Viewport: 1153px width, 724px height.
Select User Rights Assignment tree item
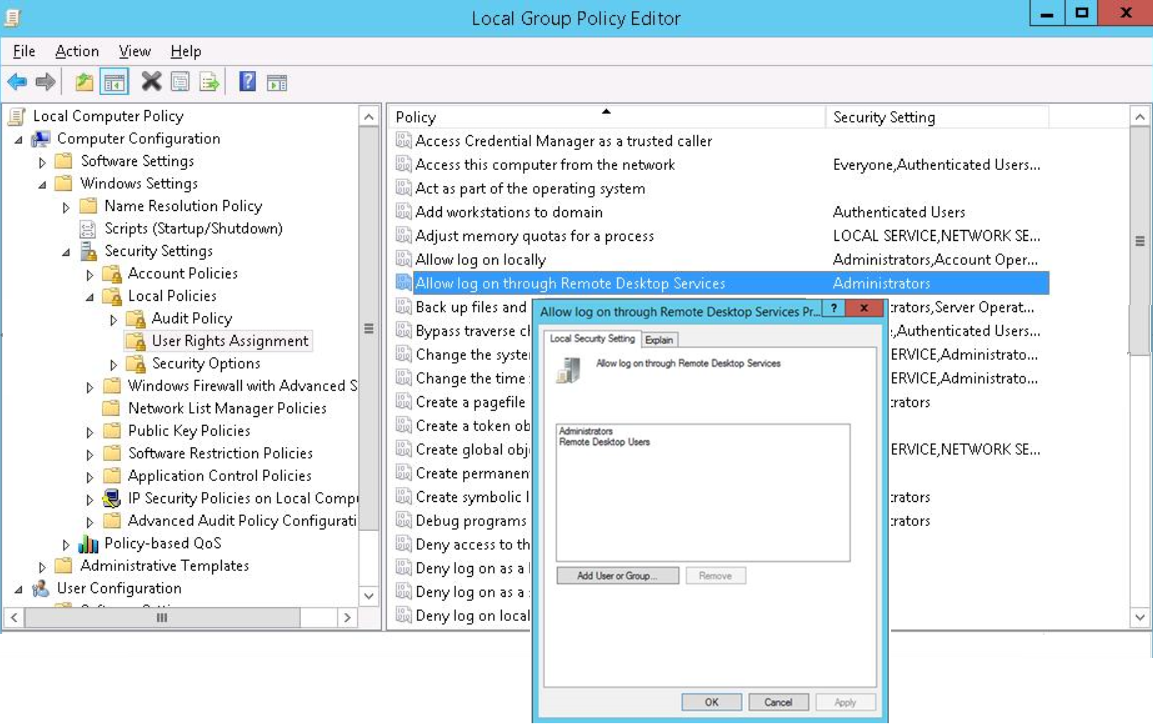pos(230,341)
